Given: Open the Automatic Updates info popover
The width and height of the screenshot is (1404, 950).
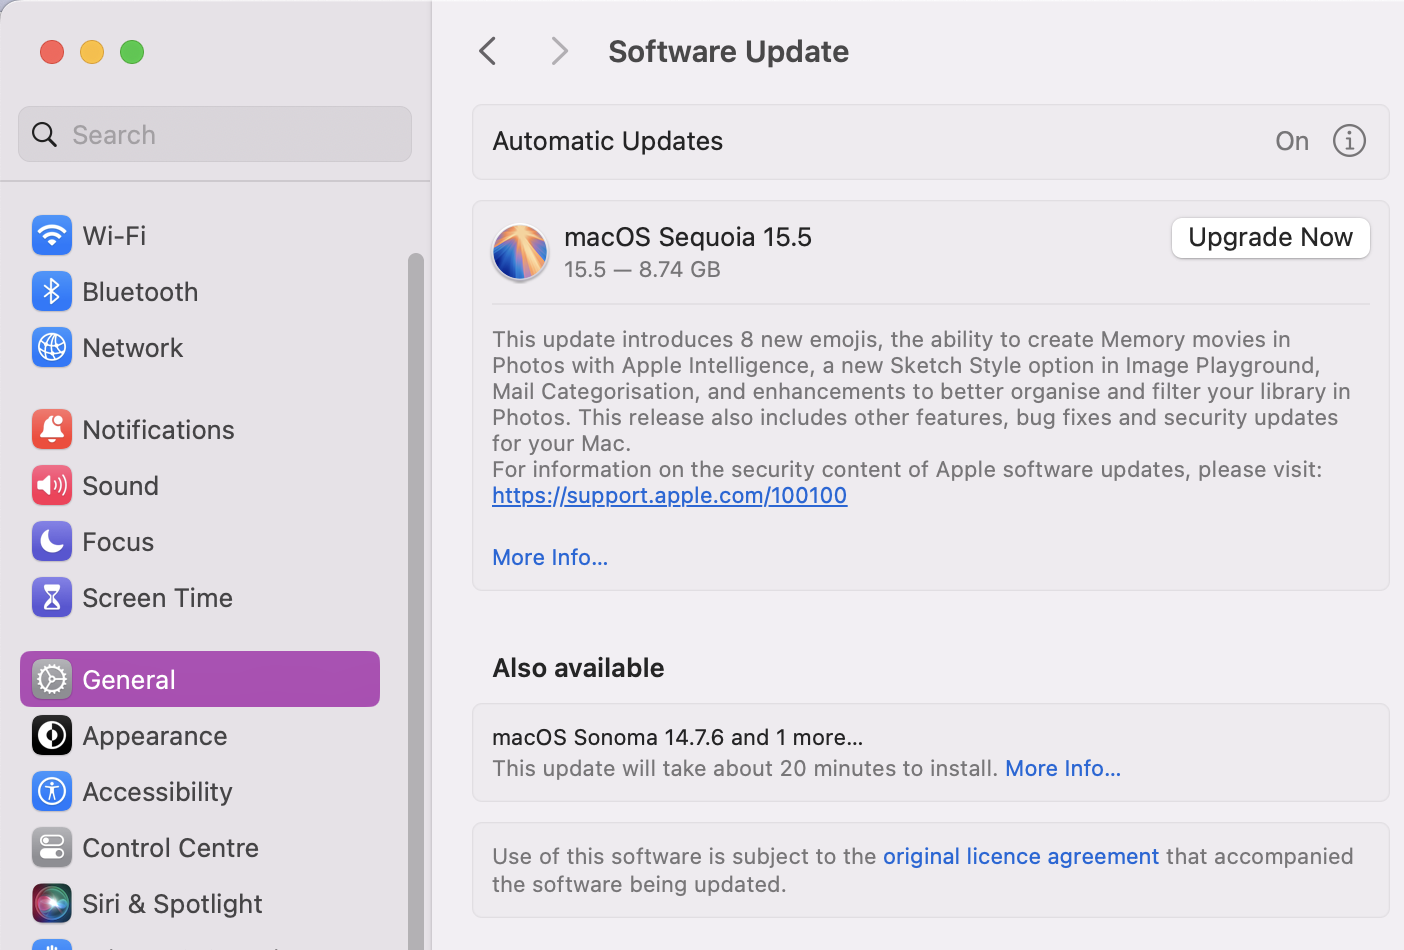Looking at the screenshot, I should click(x=1349, y=141).
